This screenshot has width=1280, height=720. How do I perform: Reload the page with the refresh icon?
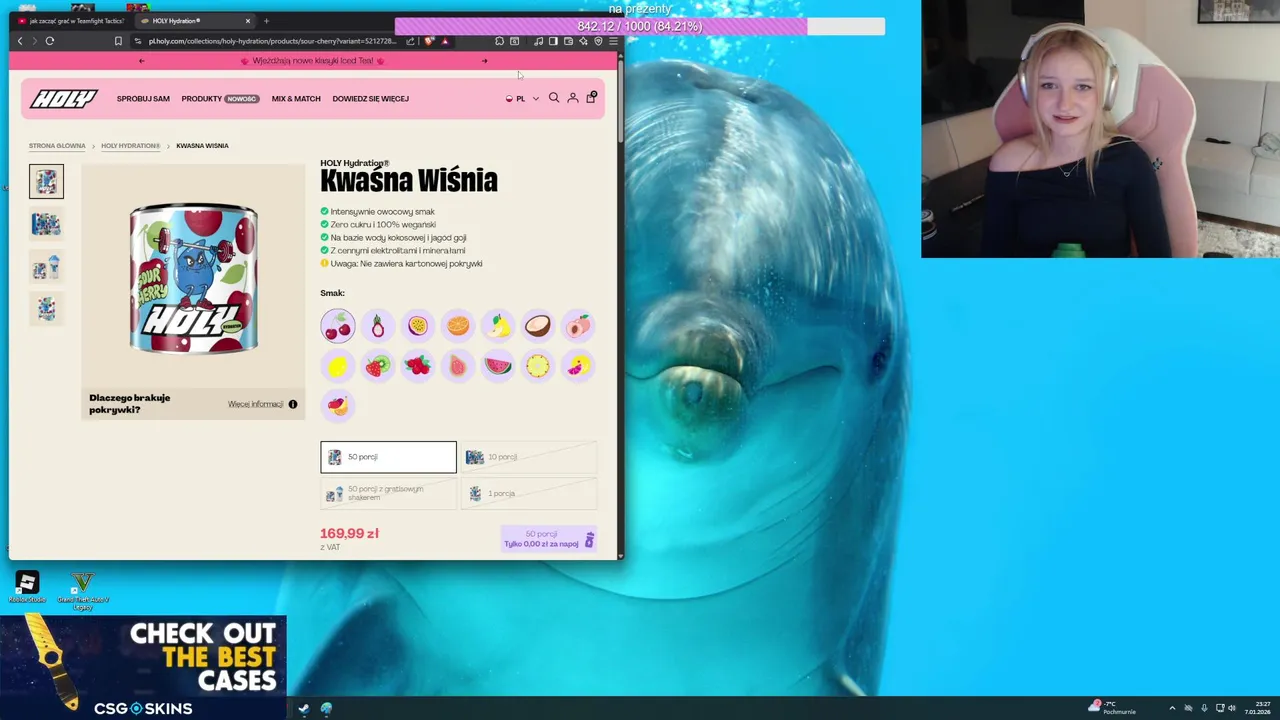click(x=49, y=41)
